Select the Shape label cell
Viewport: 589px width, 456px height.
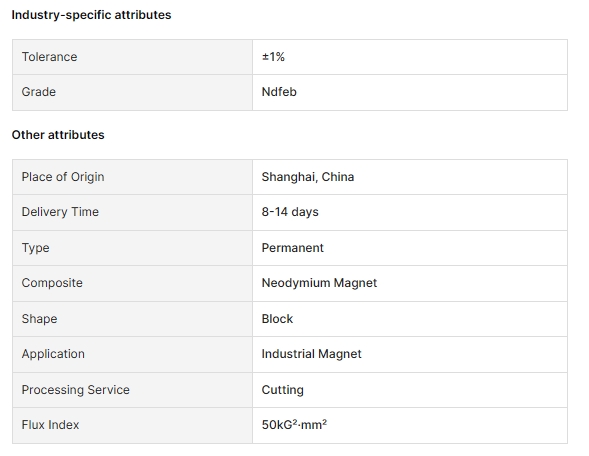pos(133,319)
